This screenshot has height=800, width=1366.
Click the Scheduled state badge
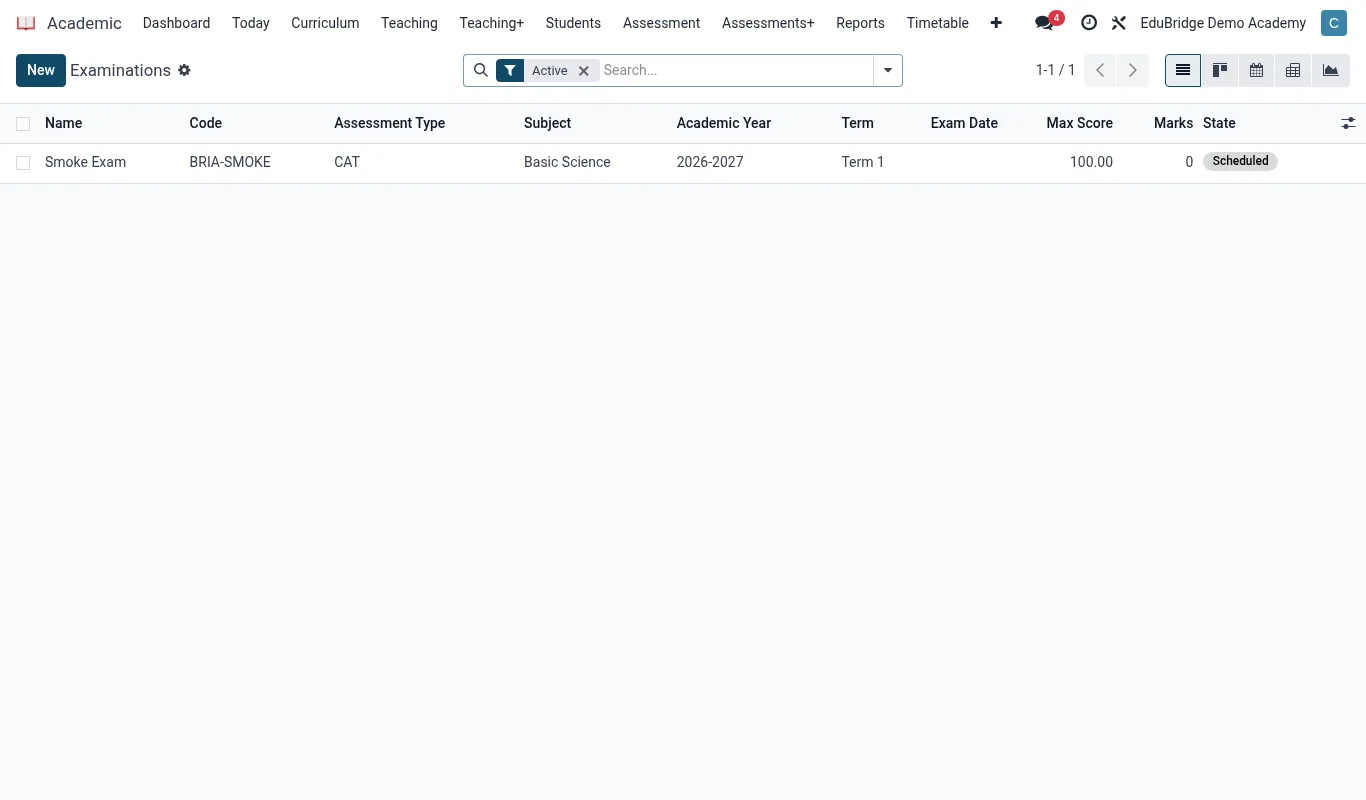pos(1240,161)
